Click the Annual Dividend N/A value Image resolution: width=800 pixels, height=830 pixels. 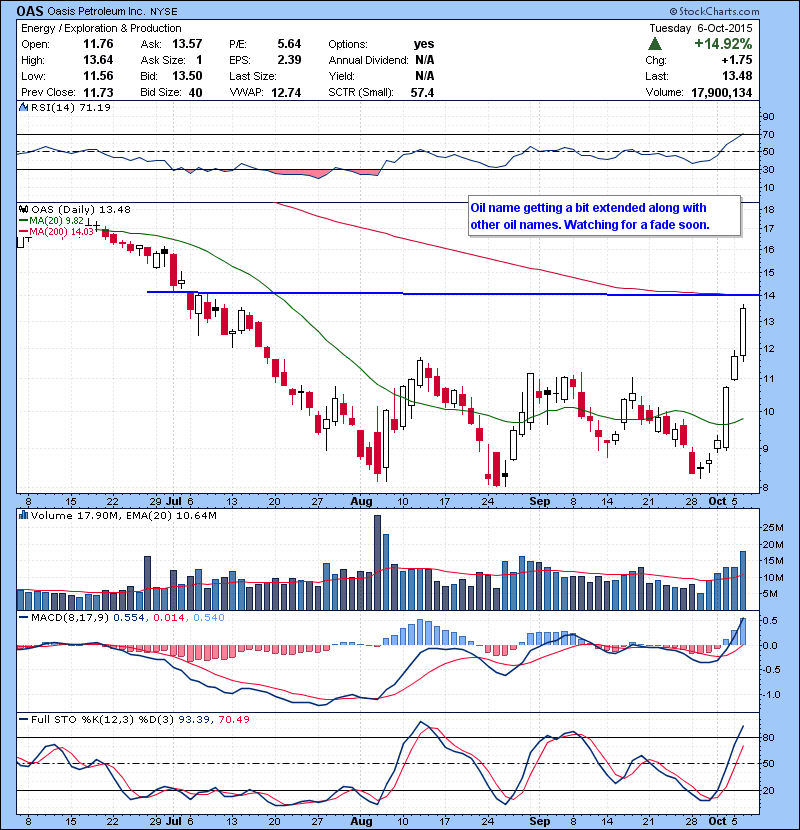click(425, 60)
